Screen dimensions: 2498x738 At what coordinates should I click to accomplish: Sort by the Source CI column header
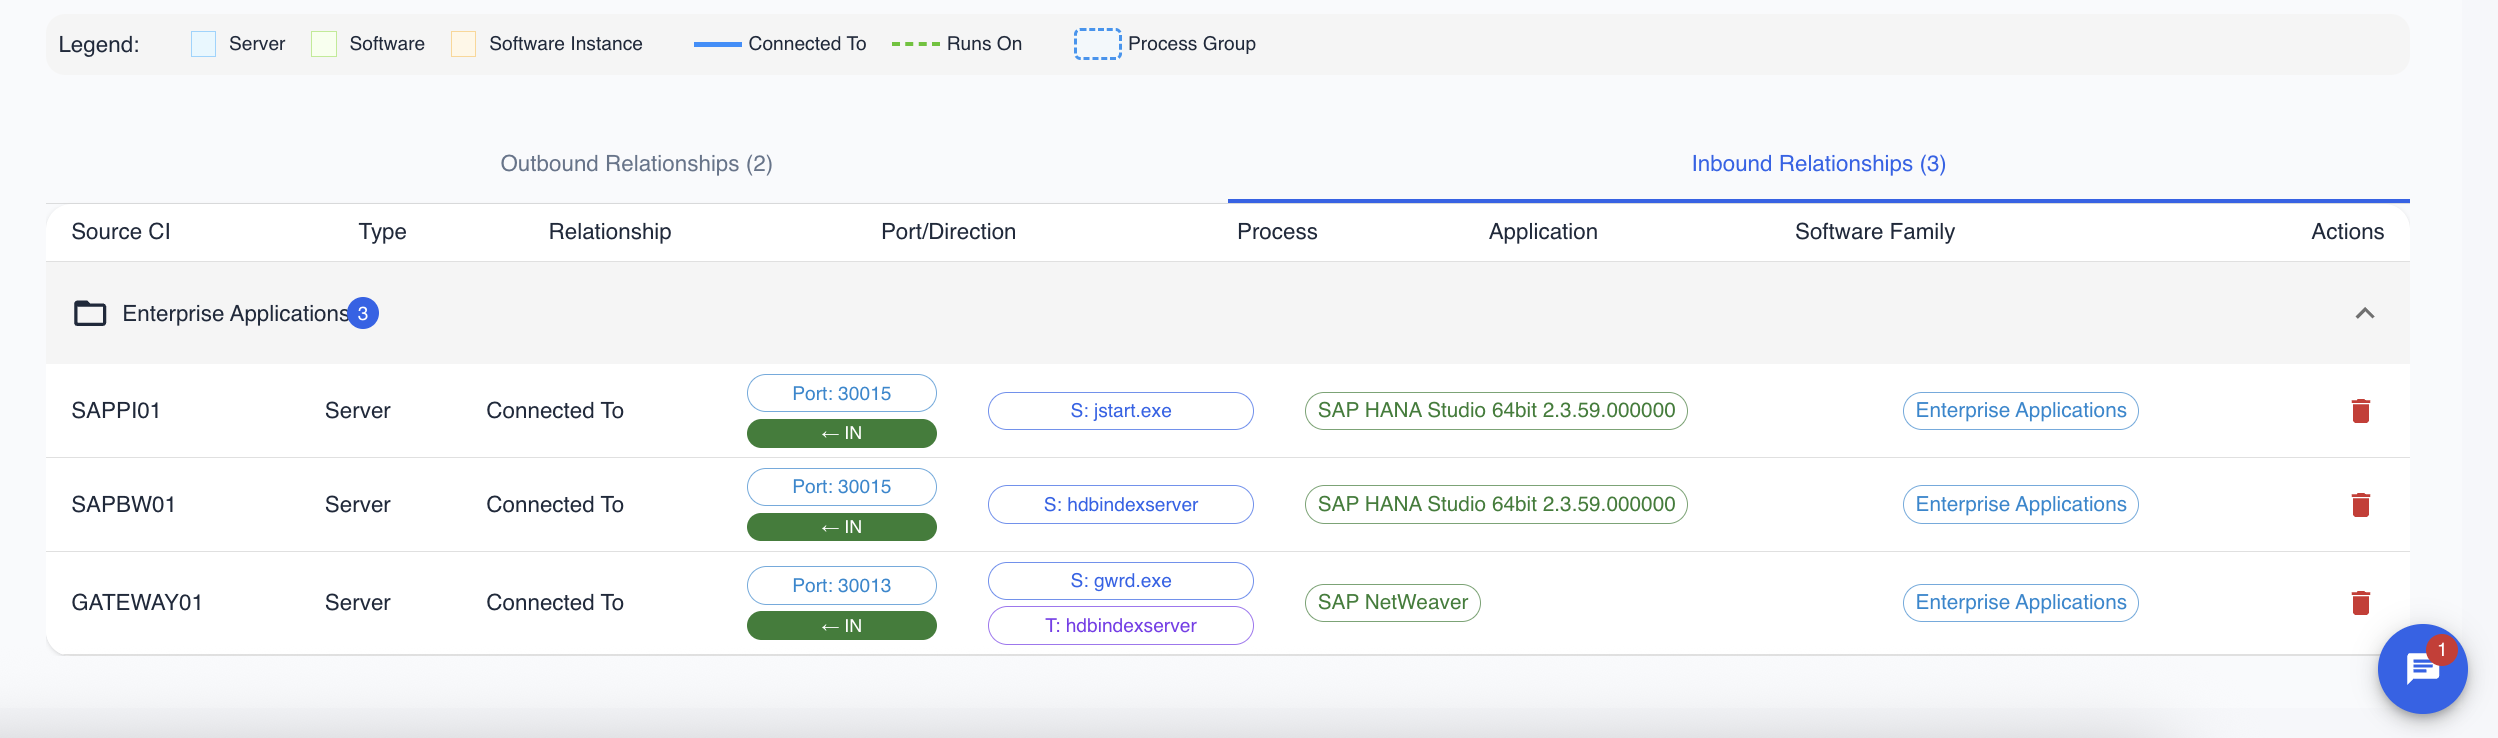121,232
